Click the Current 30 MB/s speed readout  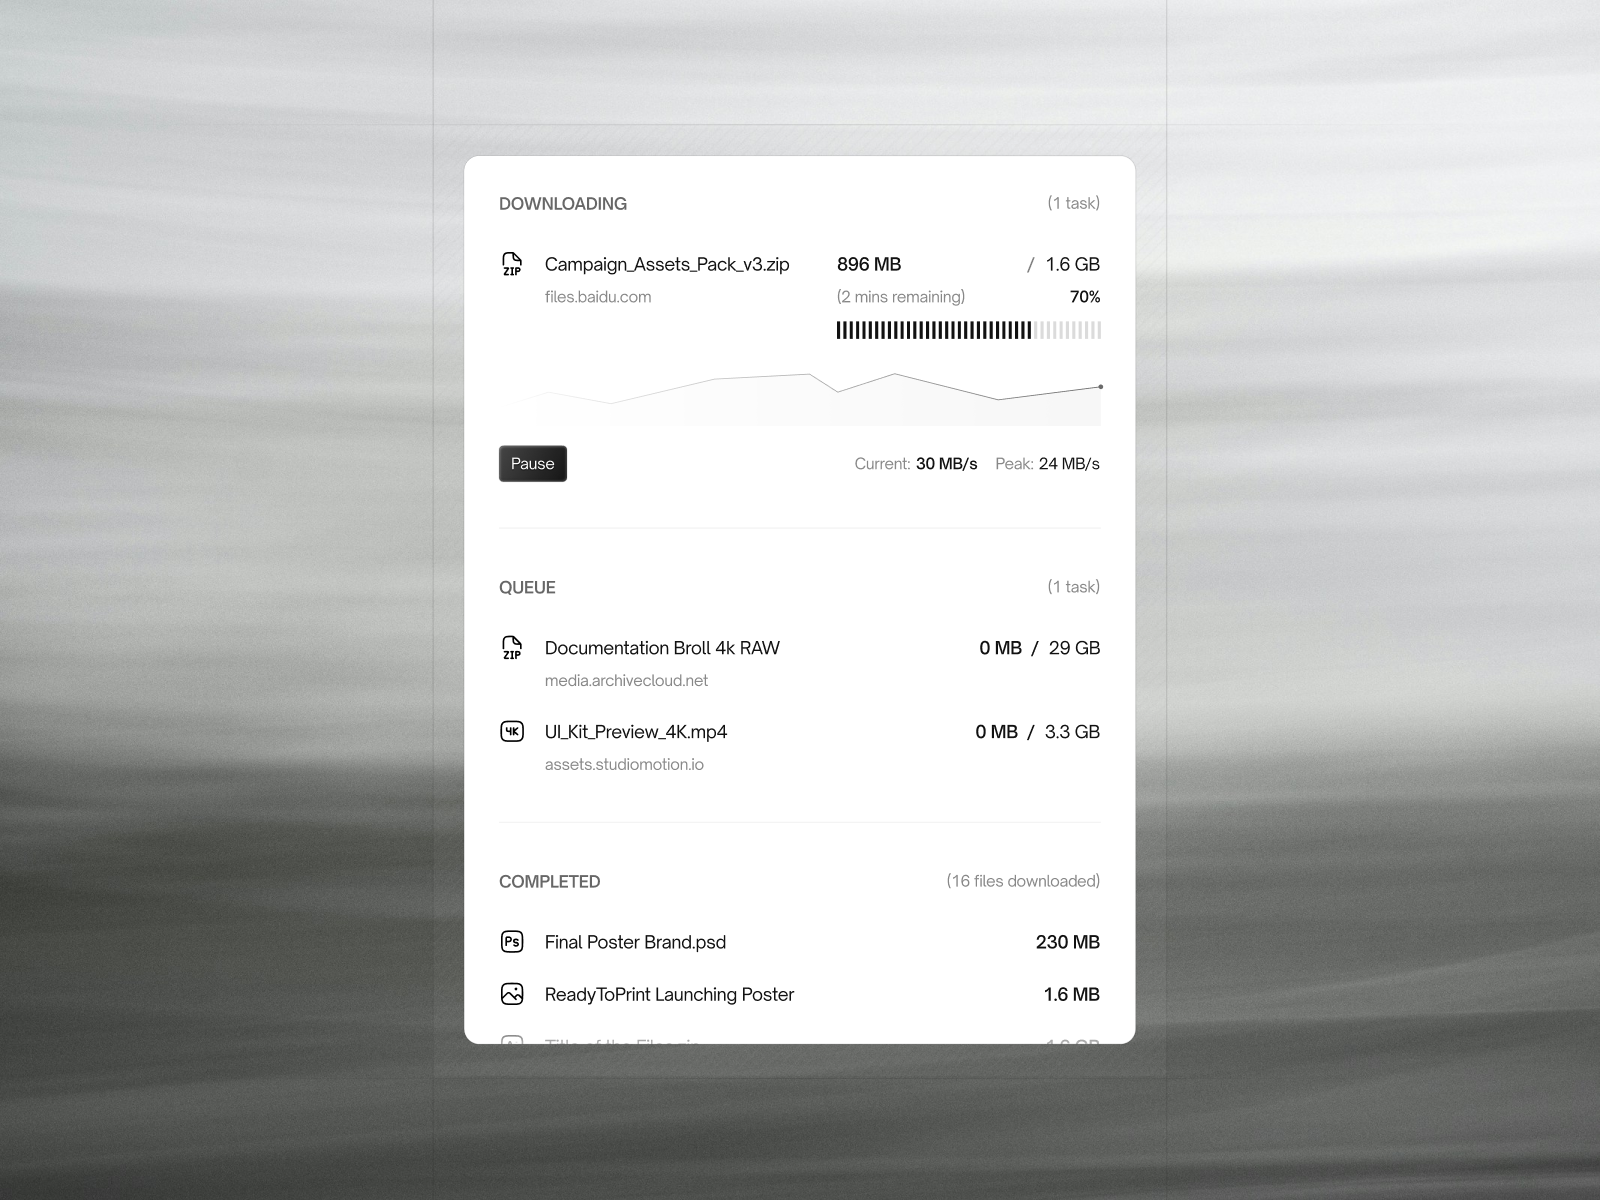(x=916, y=463)
